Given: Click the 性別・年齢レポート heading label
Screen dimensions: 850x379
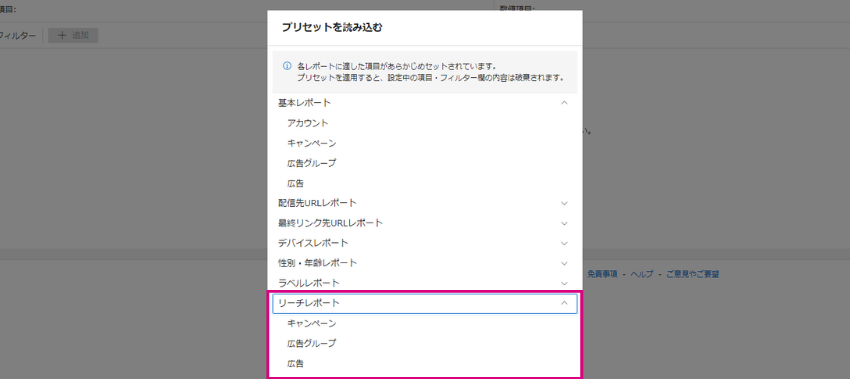Looking at the screenshot, I should click(x=318, y=263).
